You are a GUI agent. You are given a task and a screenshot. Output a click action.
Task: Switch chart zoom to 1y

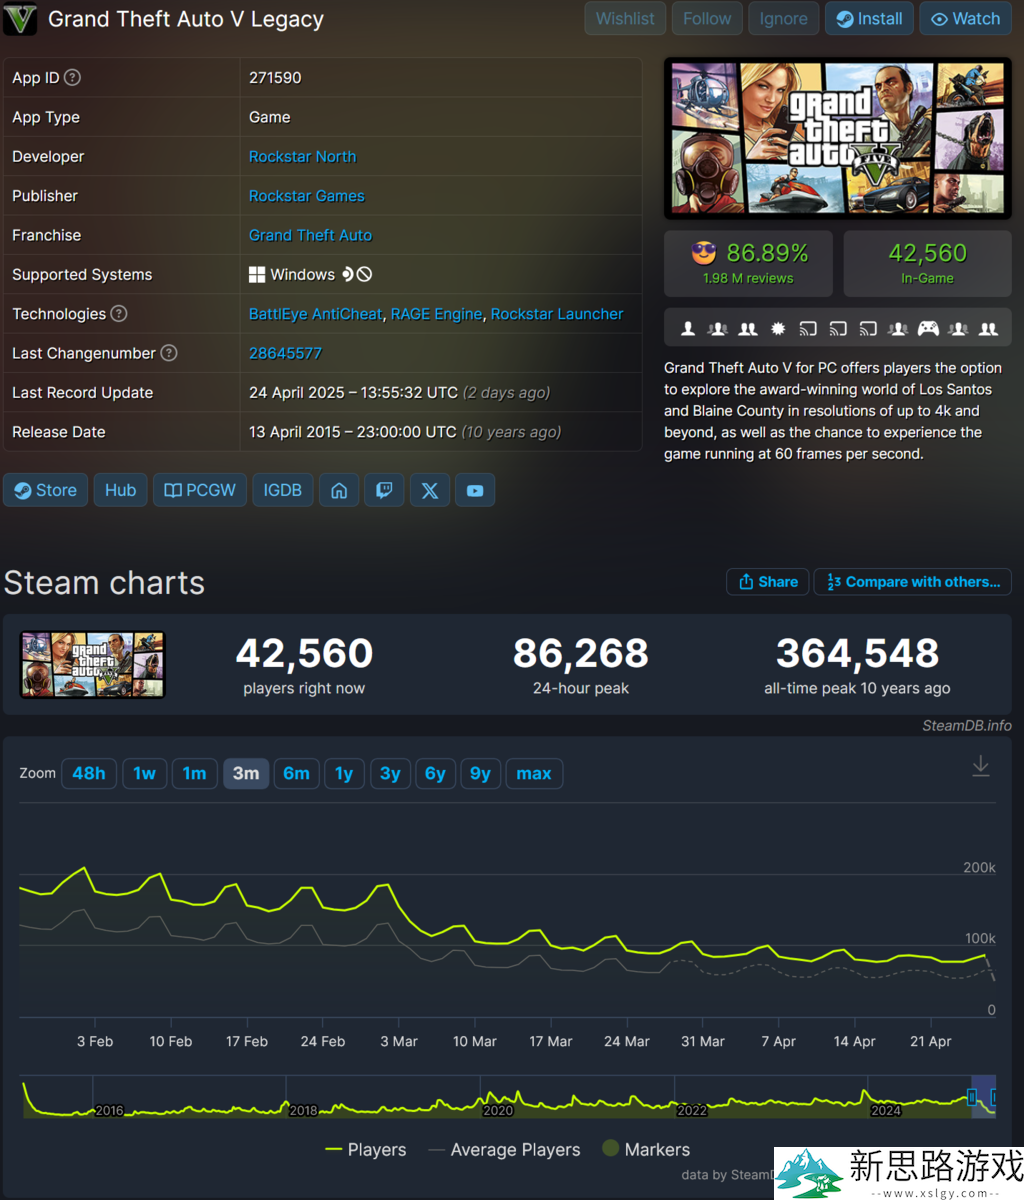coord(344,773)
